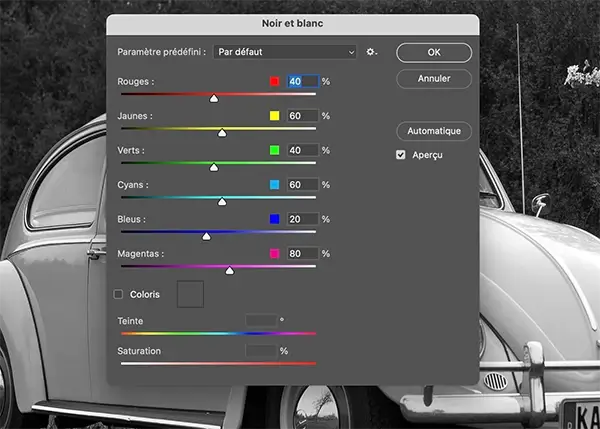
Task: Click the Rouges slider handle
Action: [214, 98]
